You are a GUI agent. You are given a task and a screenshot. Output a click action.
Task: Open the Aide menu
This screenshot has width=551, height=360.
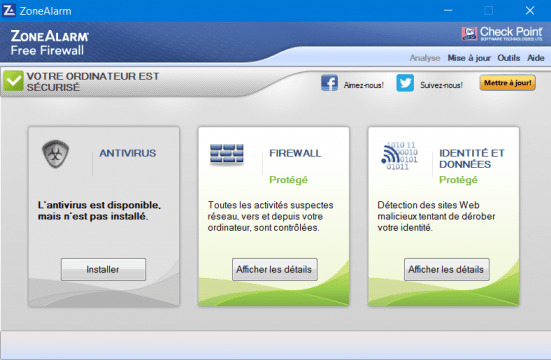[x=536, y=58]
